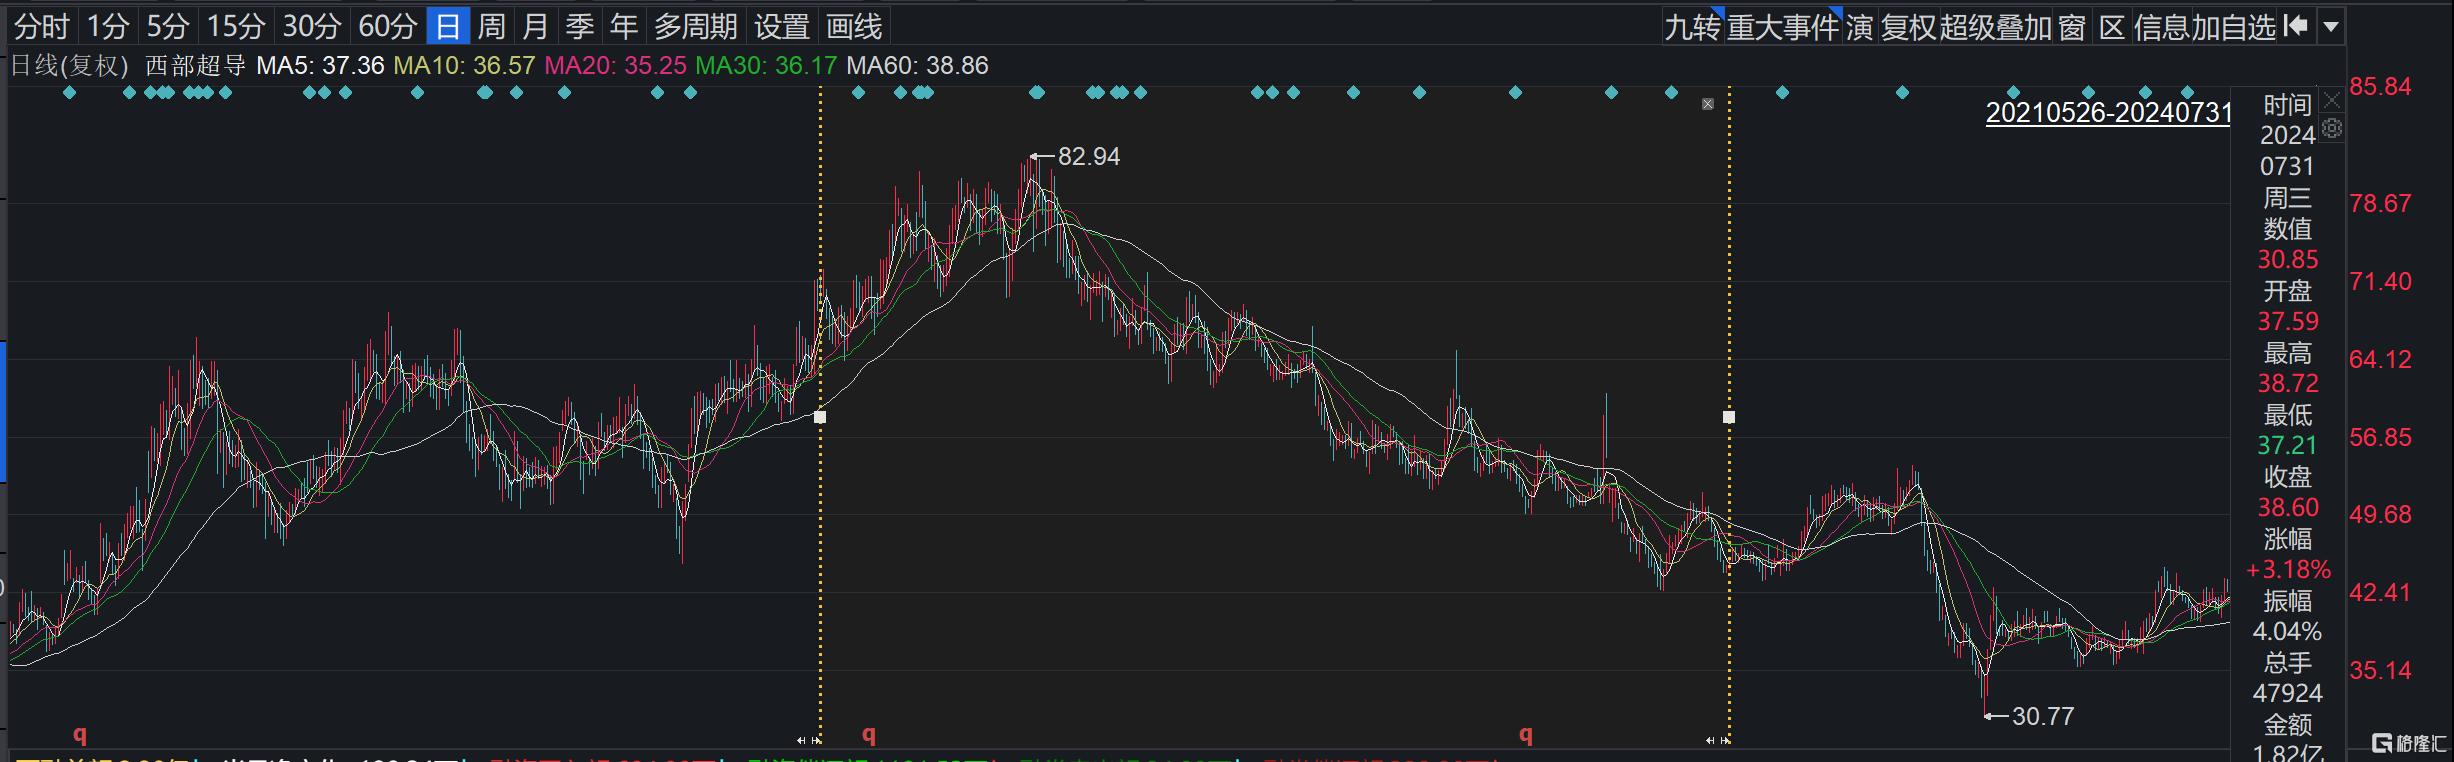
Task: Click the leftmost cyan diamond event marker
Action: coord(69,93)
